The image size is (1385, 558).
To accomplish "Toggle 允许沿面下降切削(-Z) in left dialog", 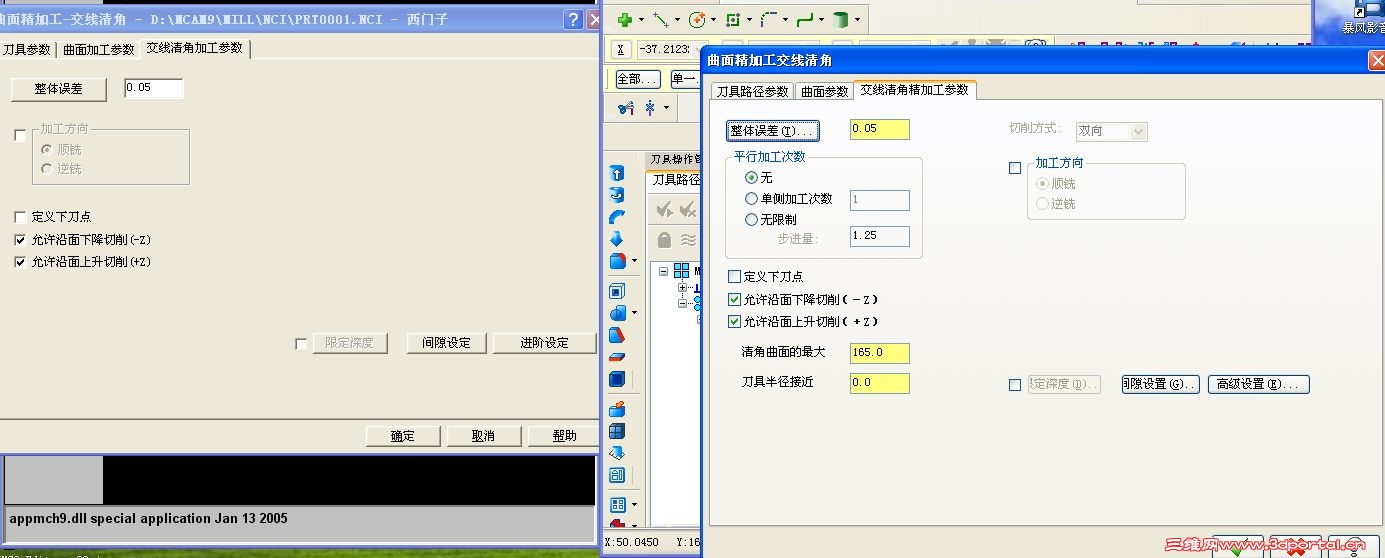I will [20, 240].
